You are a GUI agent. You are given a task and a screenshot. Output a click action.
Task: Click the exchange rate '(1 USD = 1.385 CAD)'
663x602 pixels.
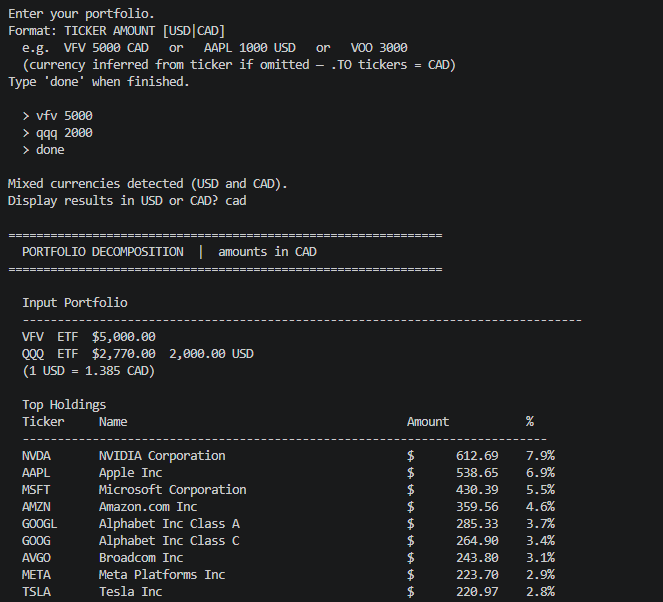(89, 371)
